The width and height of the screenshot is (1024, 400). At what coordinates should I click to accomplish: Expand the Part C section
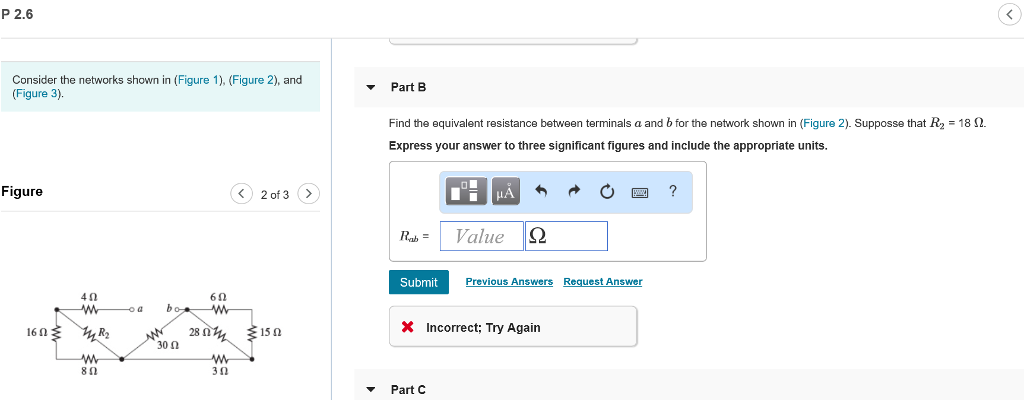point(371,390)
